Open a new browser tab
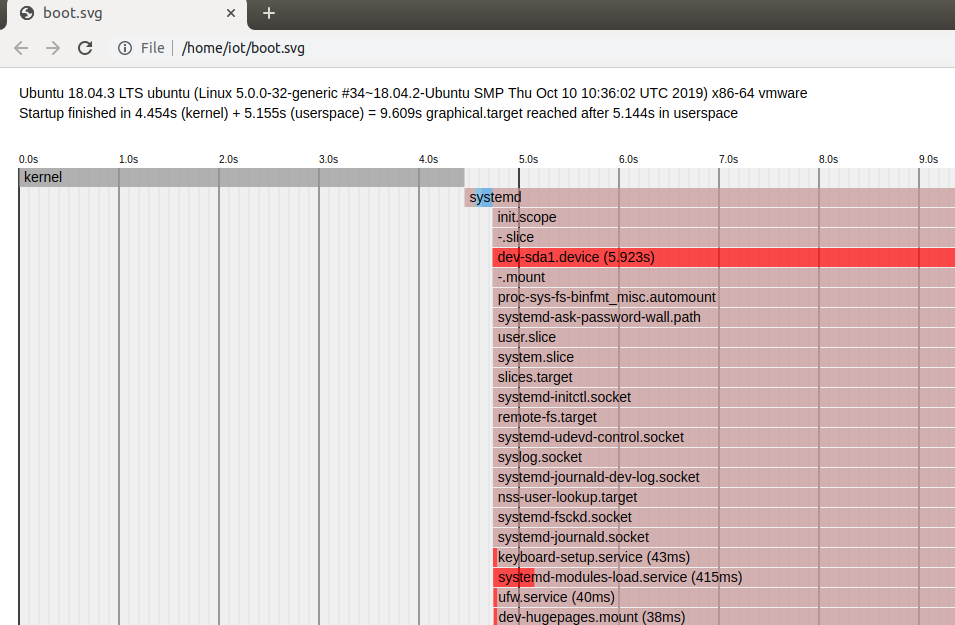The width and height of the screenshot is (955, 625). point(269,13)
